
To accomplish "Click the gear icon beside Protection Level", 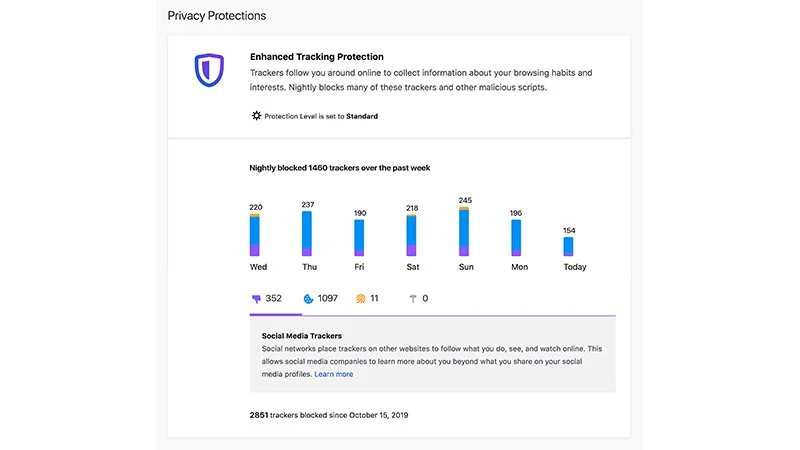I will pyautogui.click(x=256, y=116).
